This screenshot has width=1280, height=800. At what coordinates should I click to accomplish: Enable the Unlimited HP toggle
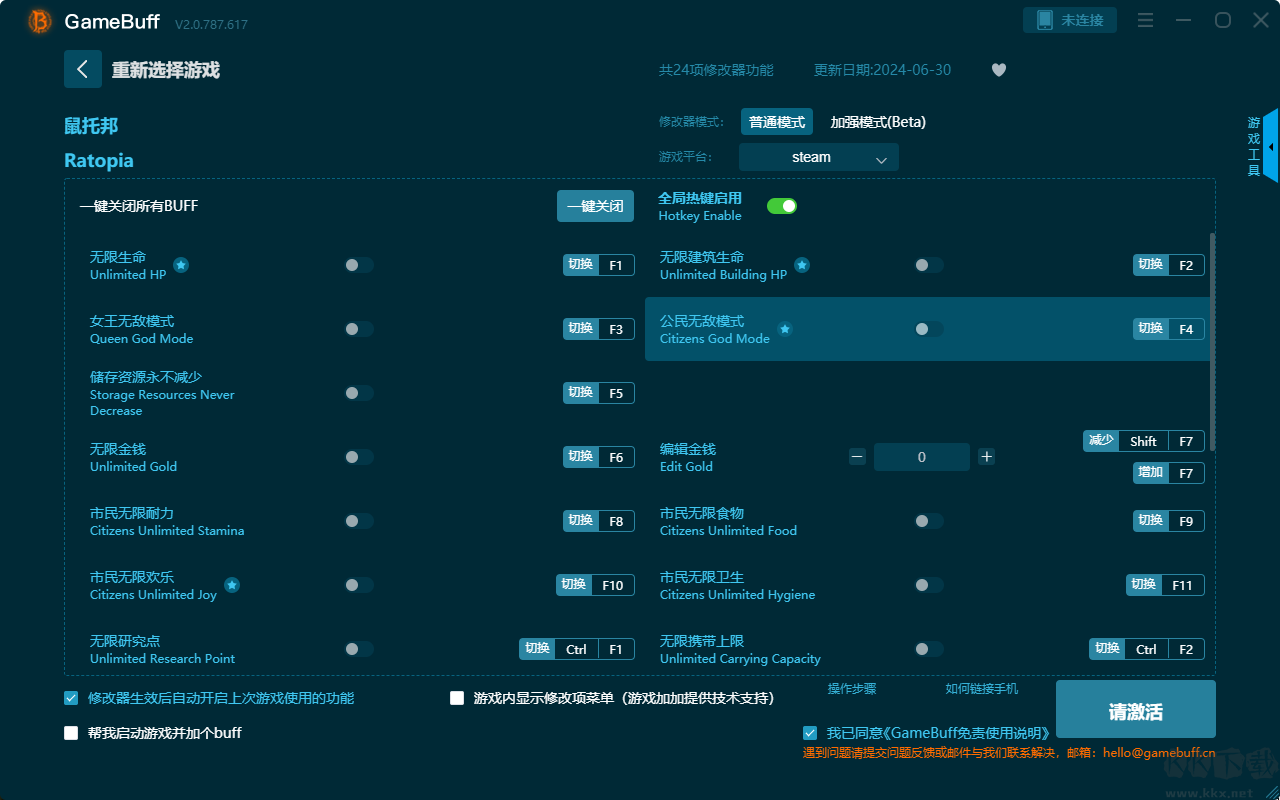359,265
